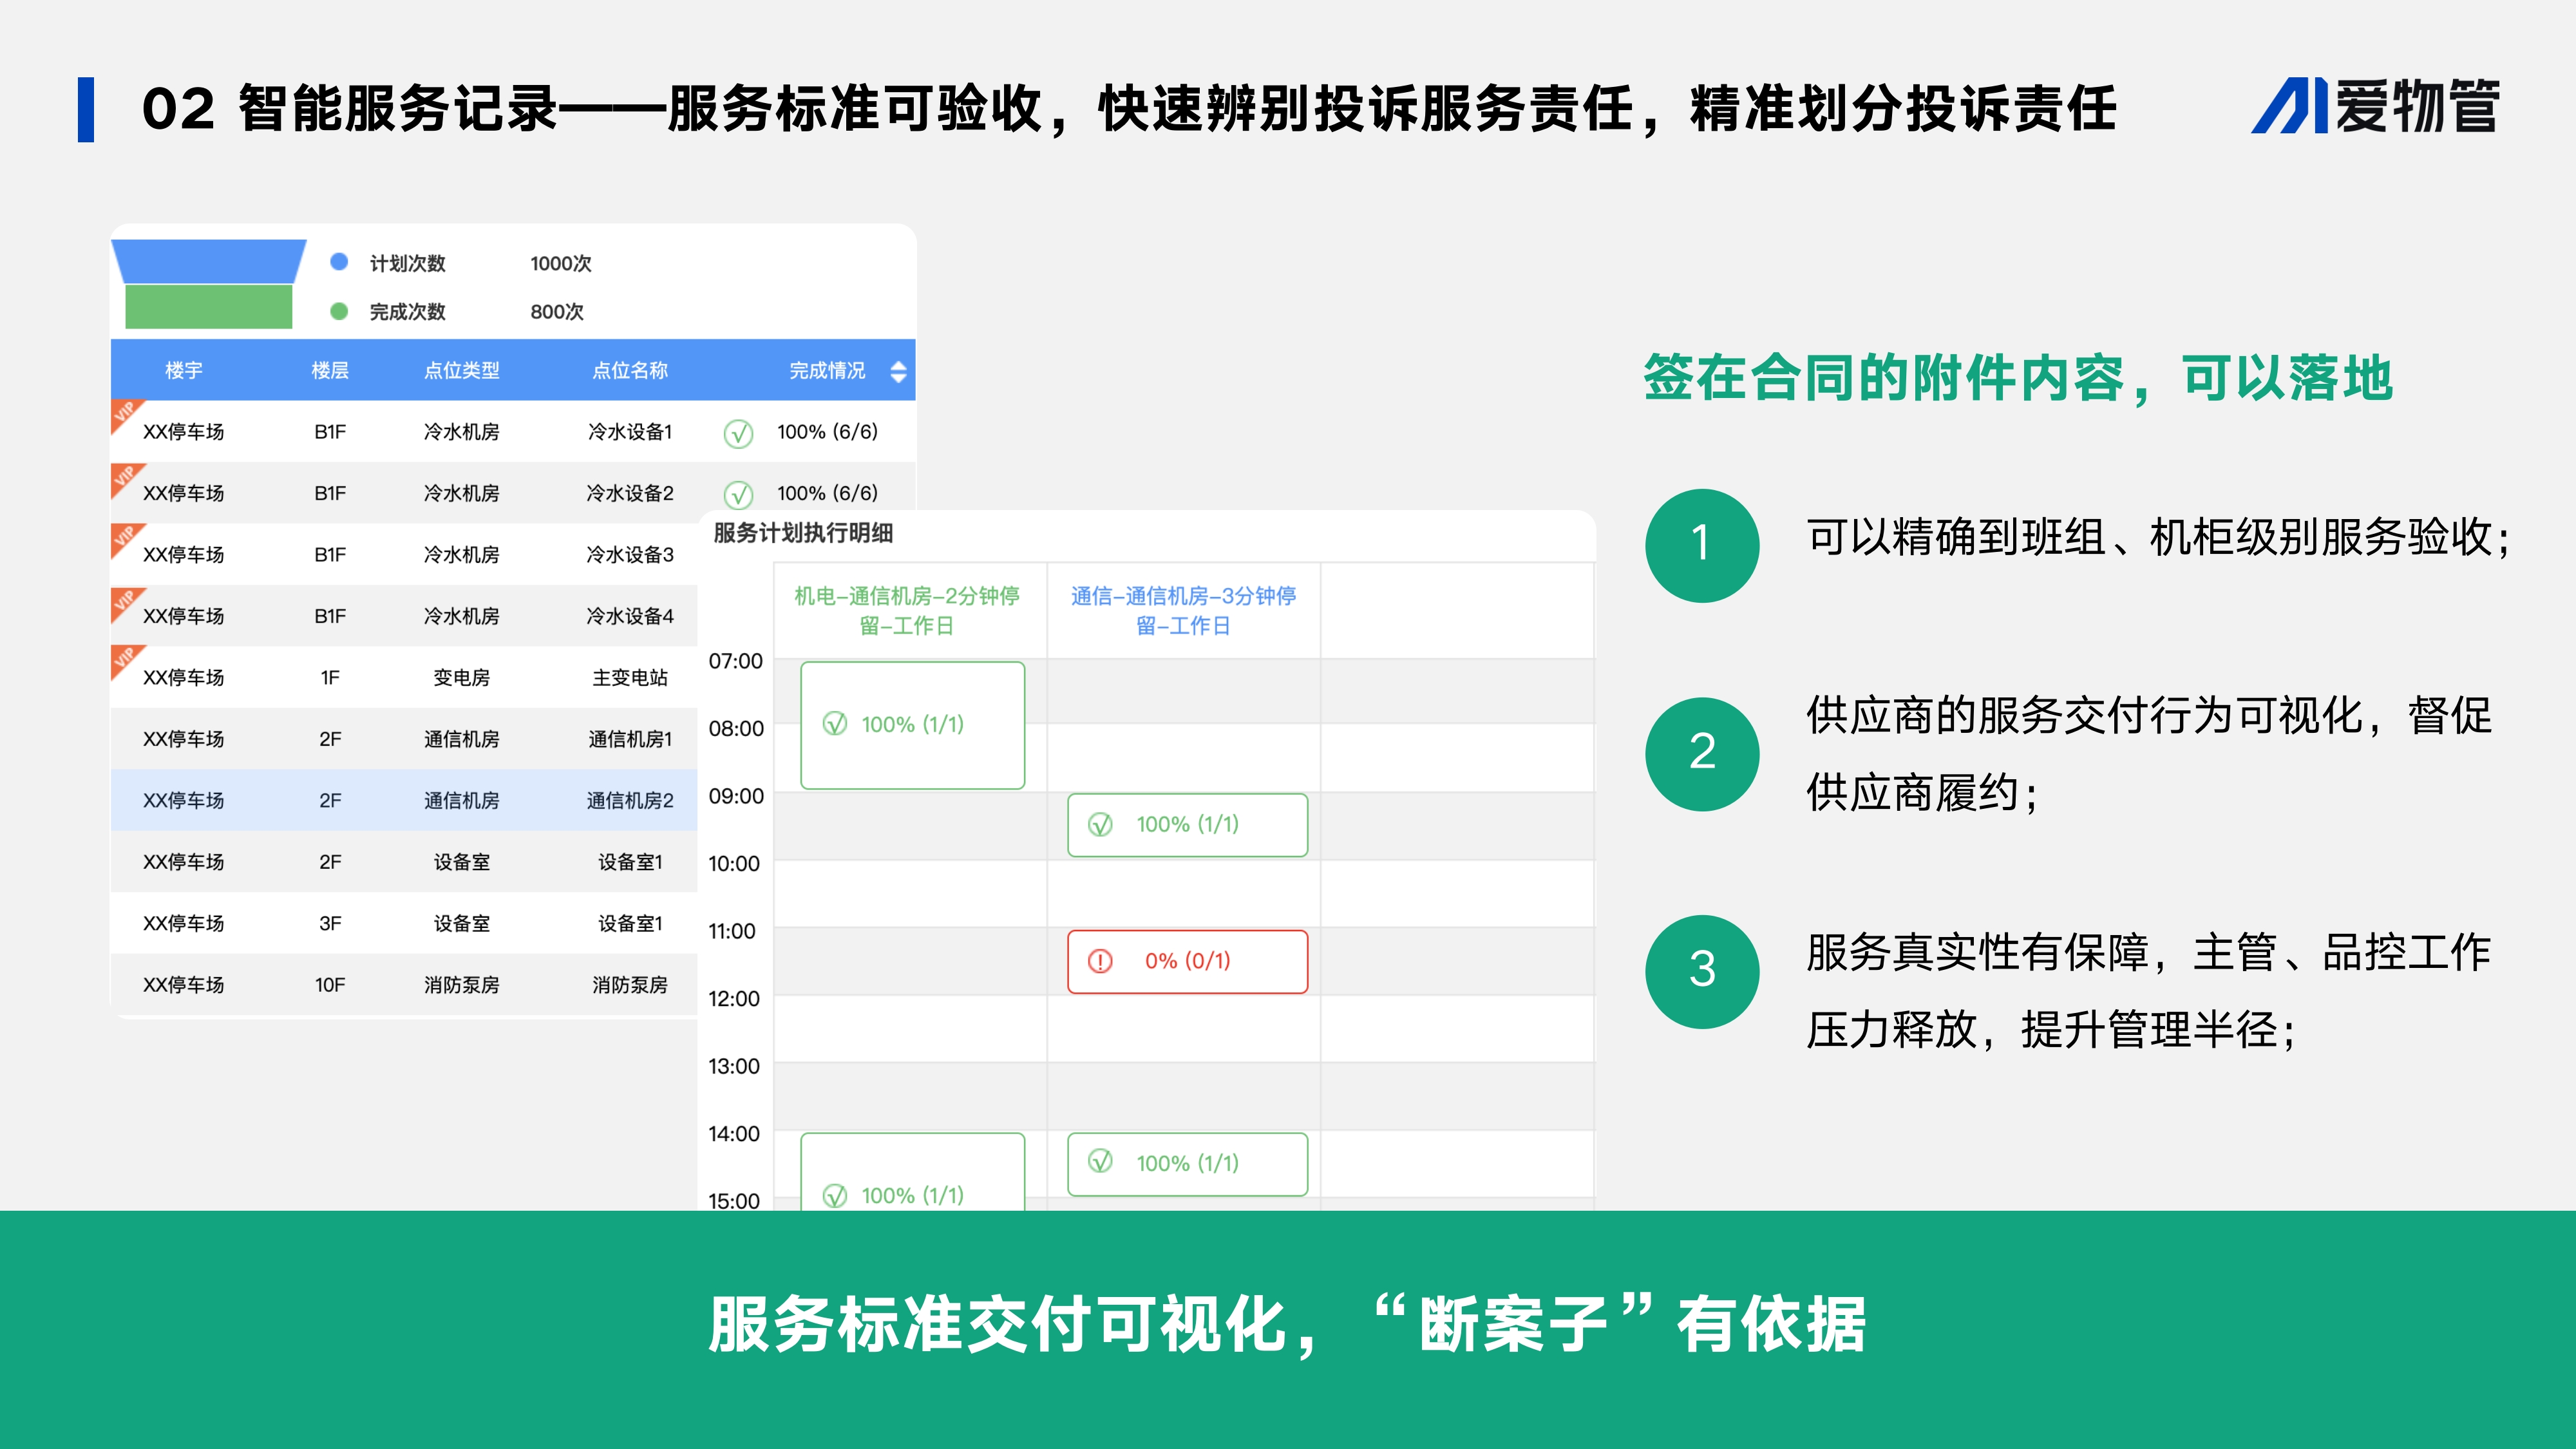Viewport: 2576px width, 1449px height.
Task: Click 100% (6/6) on the 冷水设备2 row
Action: (827, 493)
